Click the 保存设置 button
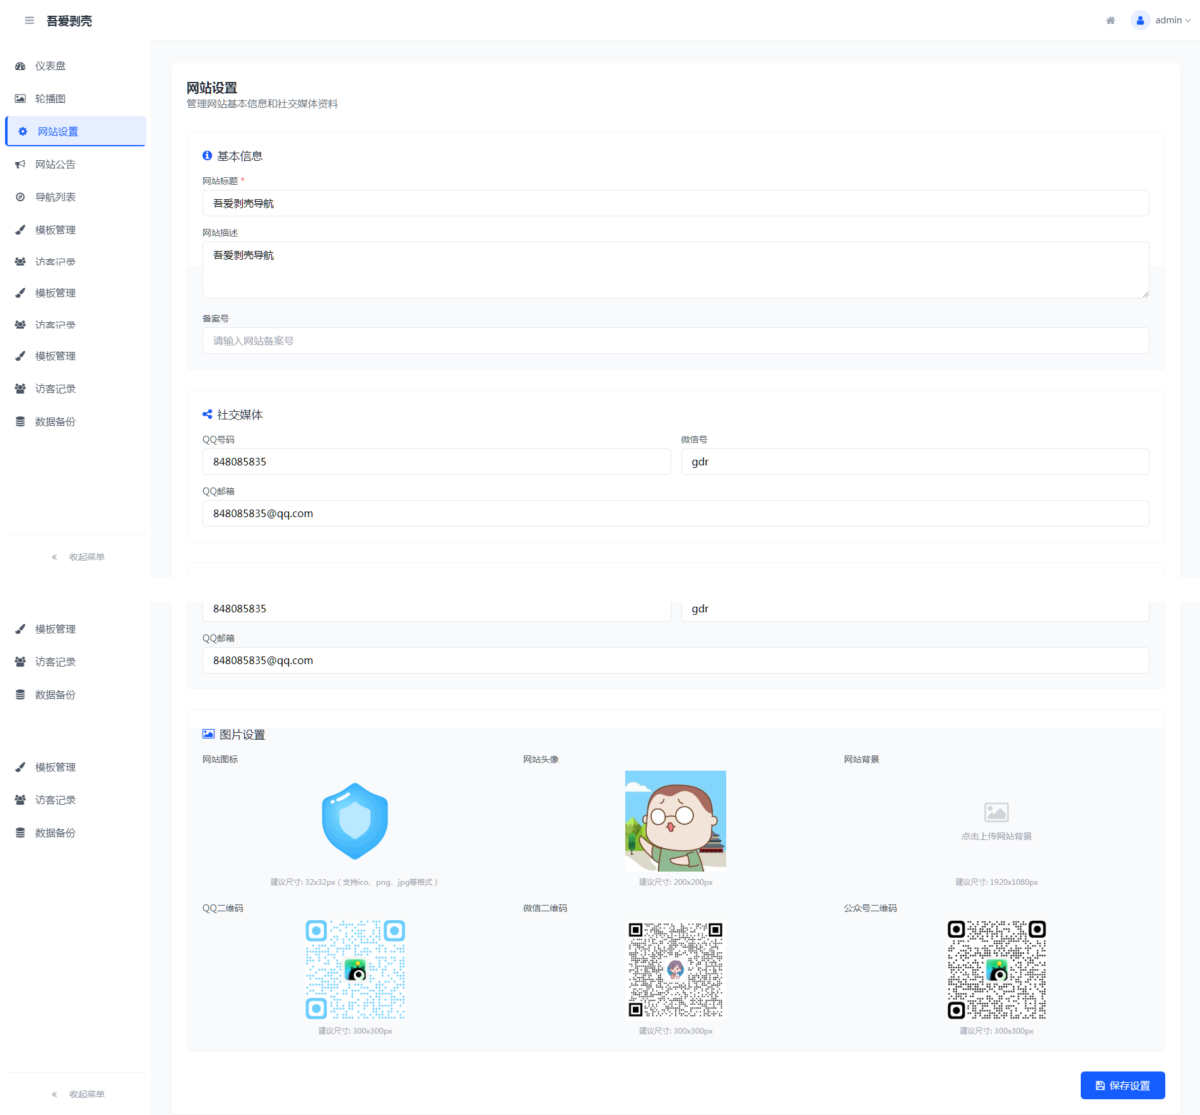The image size is (1200, 1115). 1122,1085
